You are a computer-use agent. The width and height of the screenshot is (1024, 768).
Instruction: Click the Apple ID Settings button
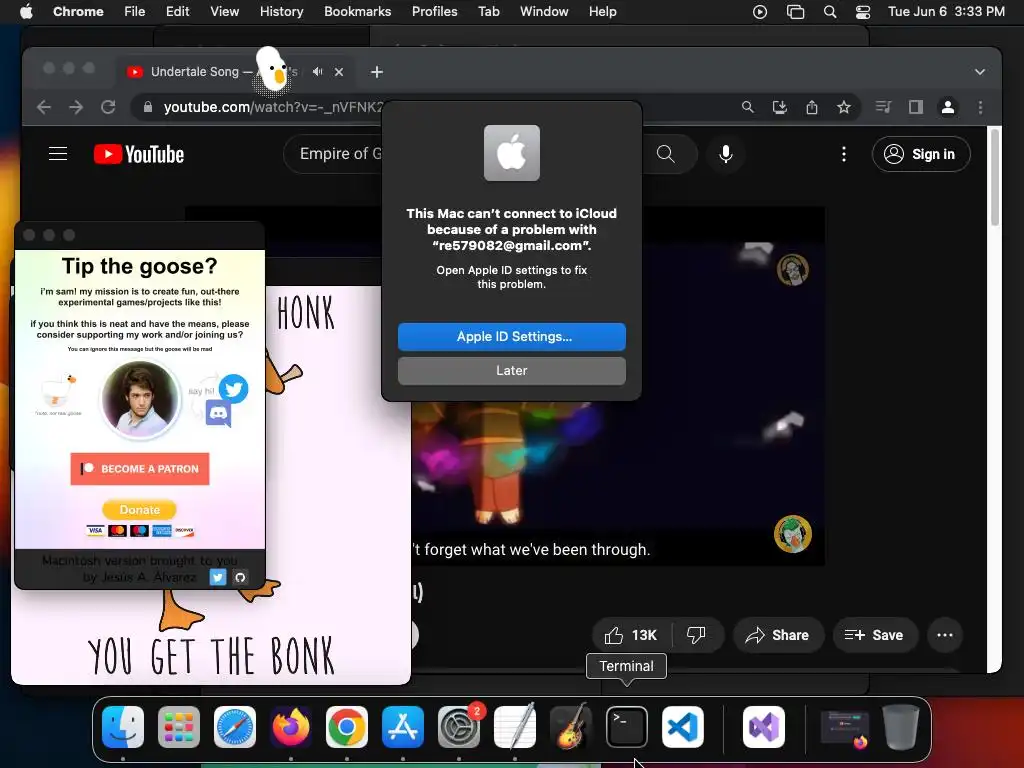(511, 336)
